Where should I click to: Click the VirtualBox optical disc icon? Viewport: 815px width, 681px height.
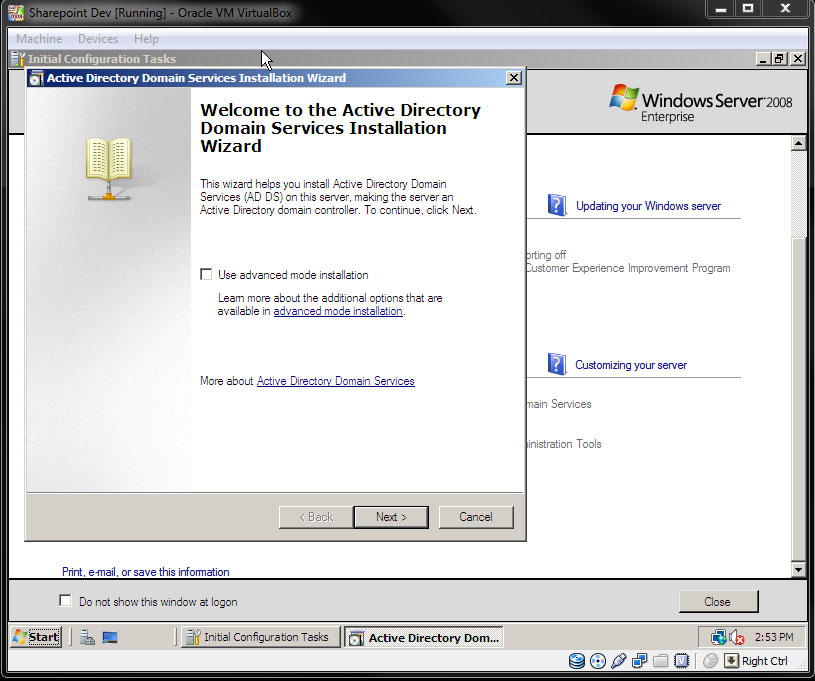[x=598, y=661]
